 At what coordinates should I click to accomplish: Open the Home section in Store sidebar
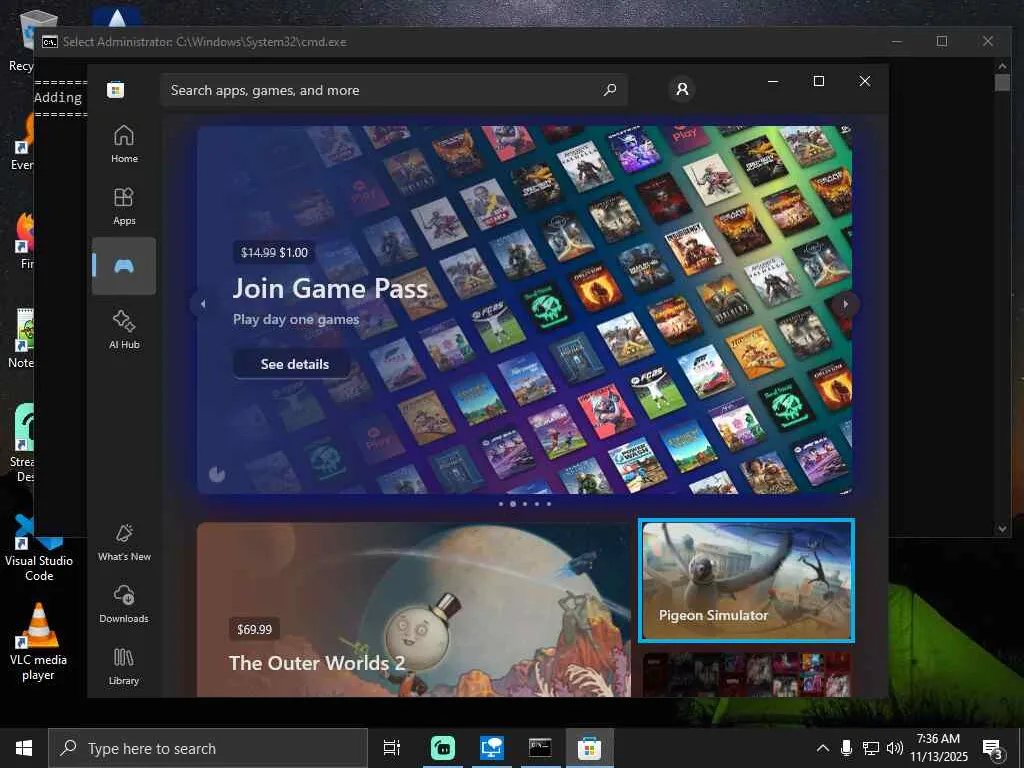coord(123,144)
